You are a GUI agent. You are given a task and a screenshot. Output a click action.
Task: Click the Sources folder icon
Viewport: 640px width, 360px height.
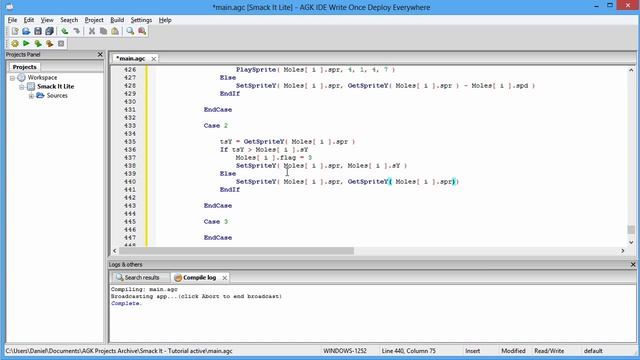40,96
